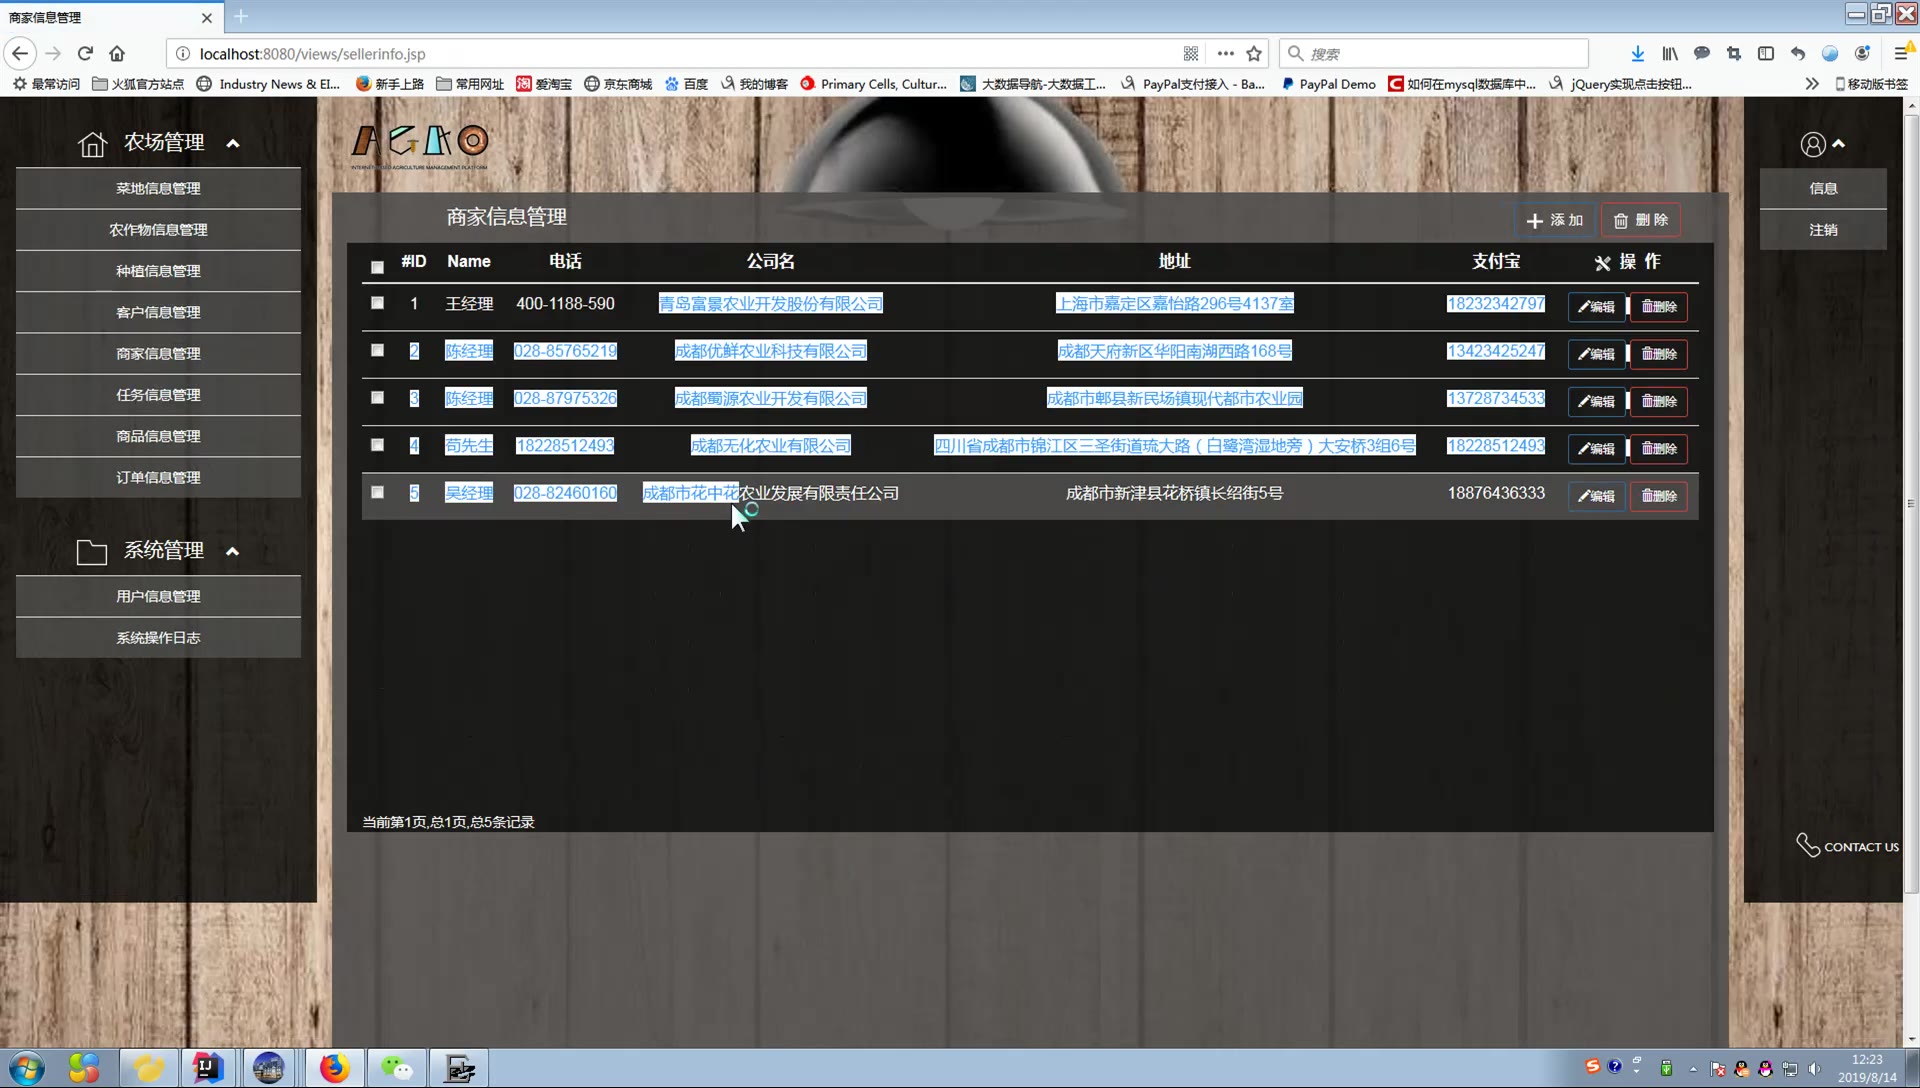Check the row checkbox for 苟先生
The image size is (1920, 1088).
[377, 444]
